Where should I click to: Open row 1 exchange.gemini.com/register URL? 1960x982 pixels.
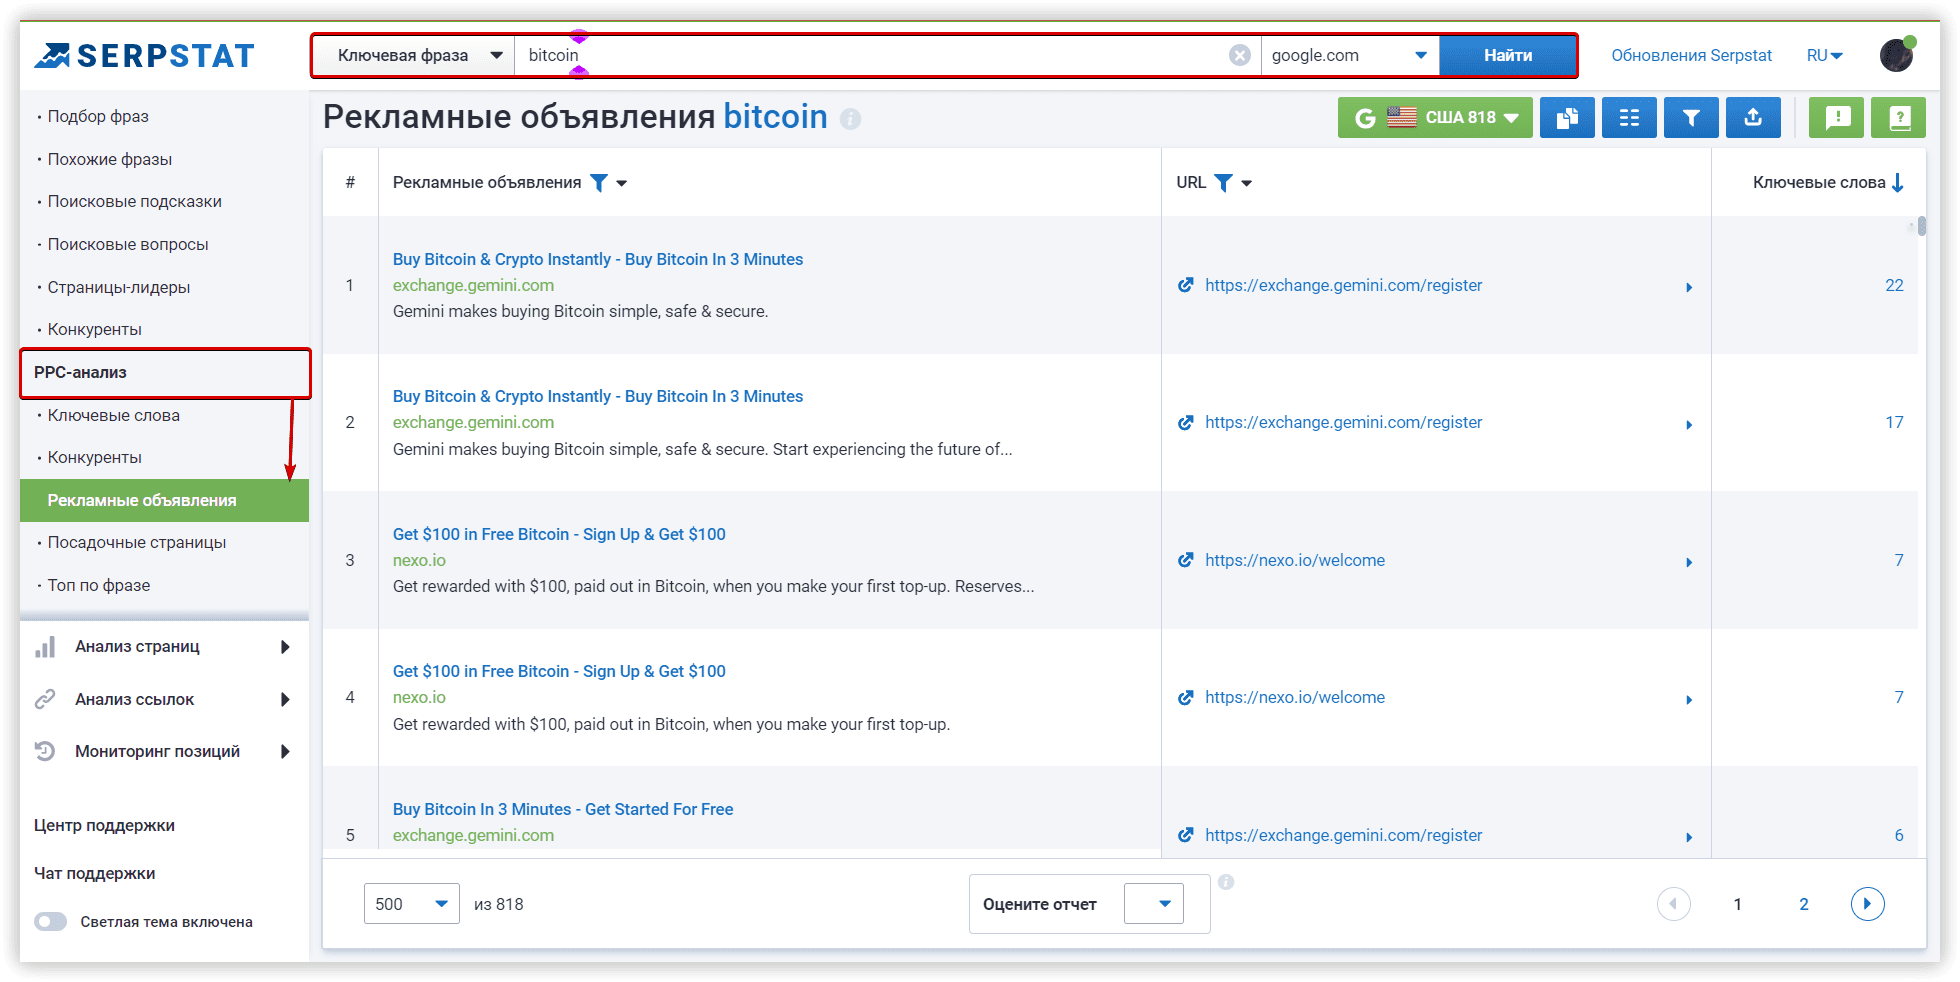[x=1343, y=285]
